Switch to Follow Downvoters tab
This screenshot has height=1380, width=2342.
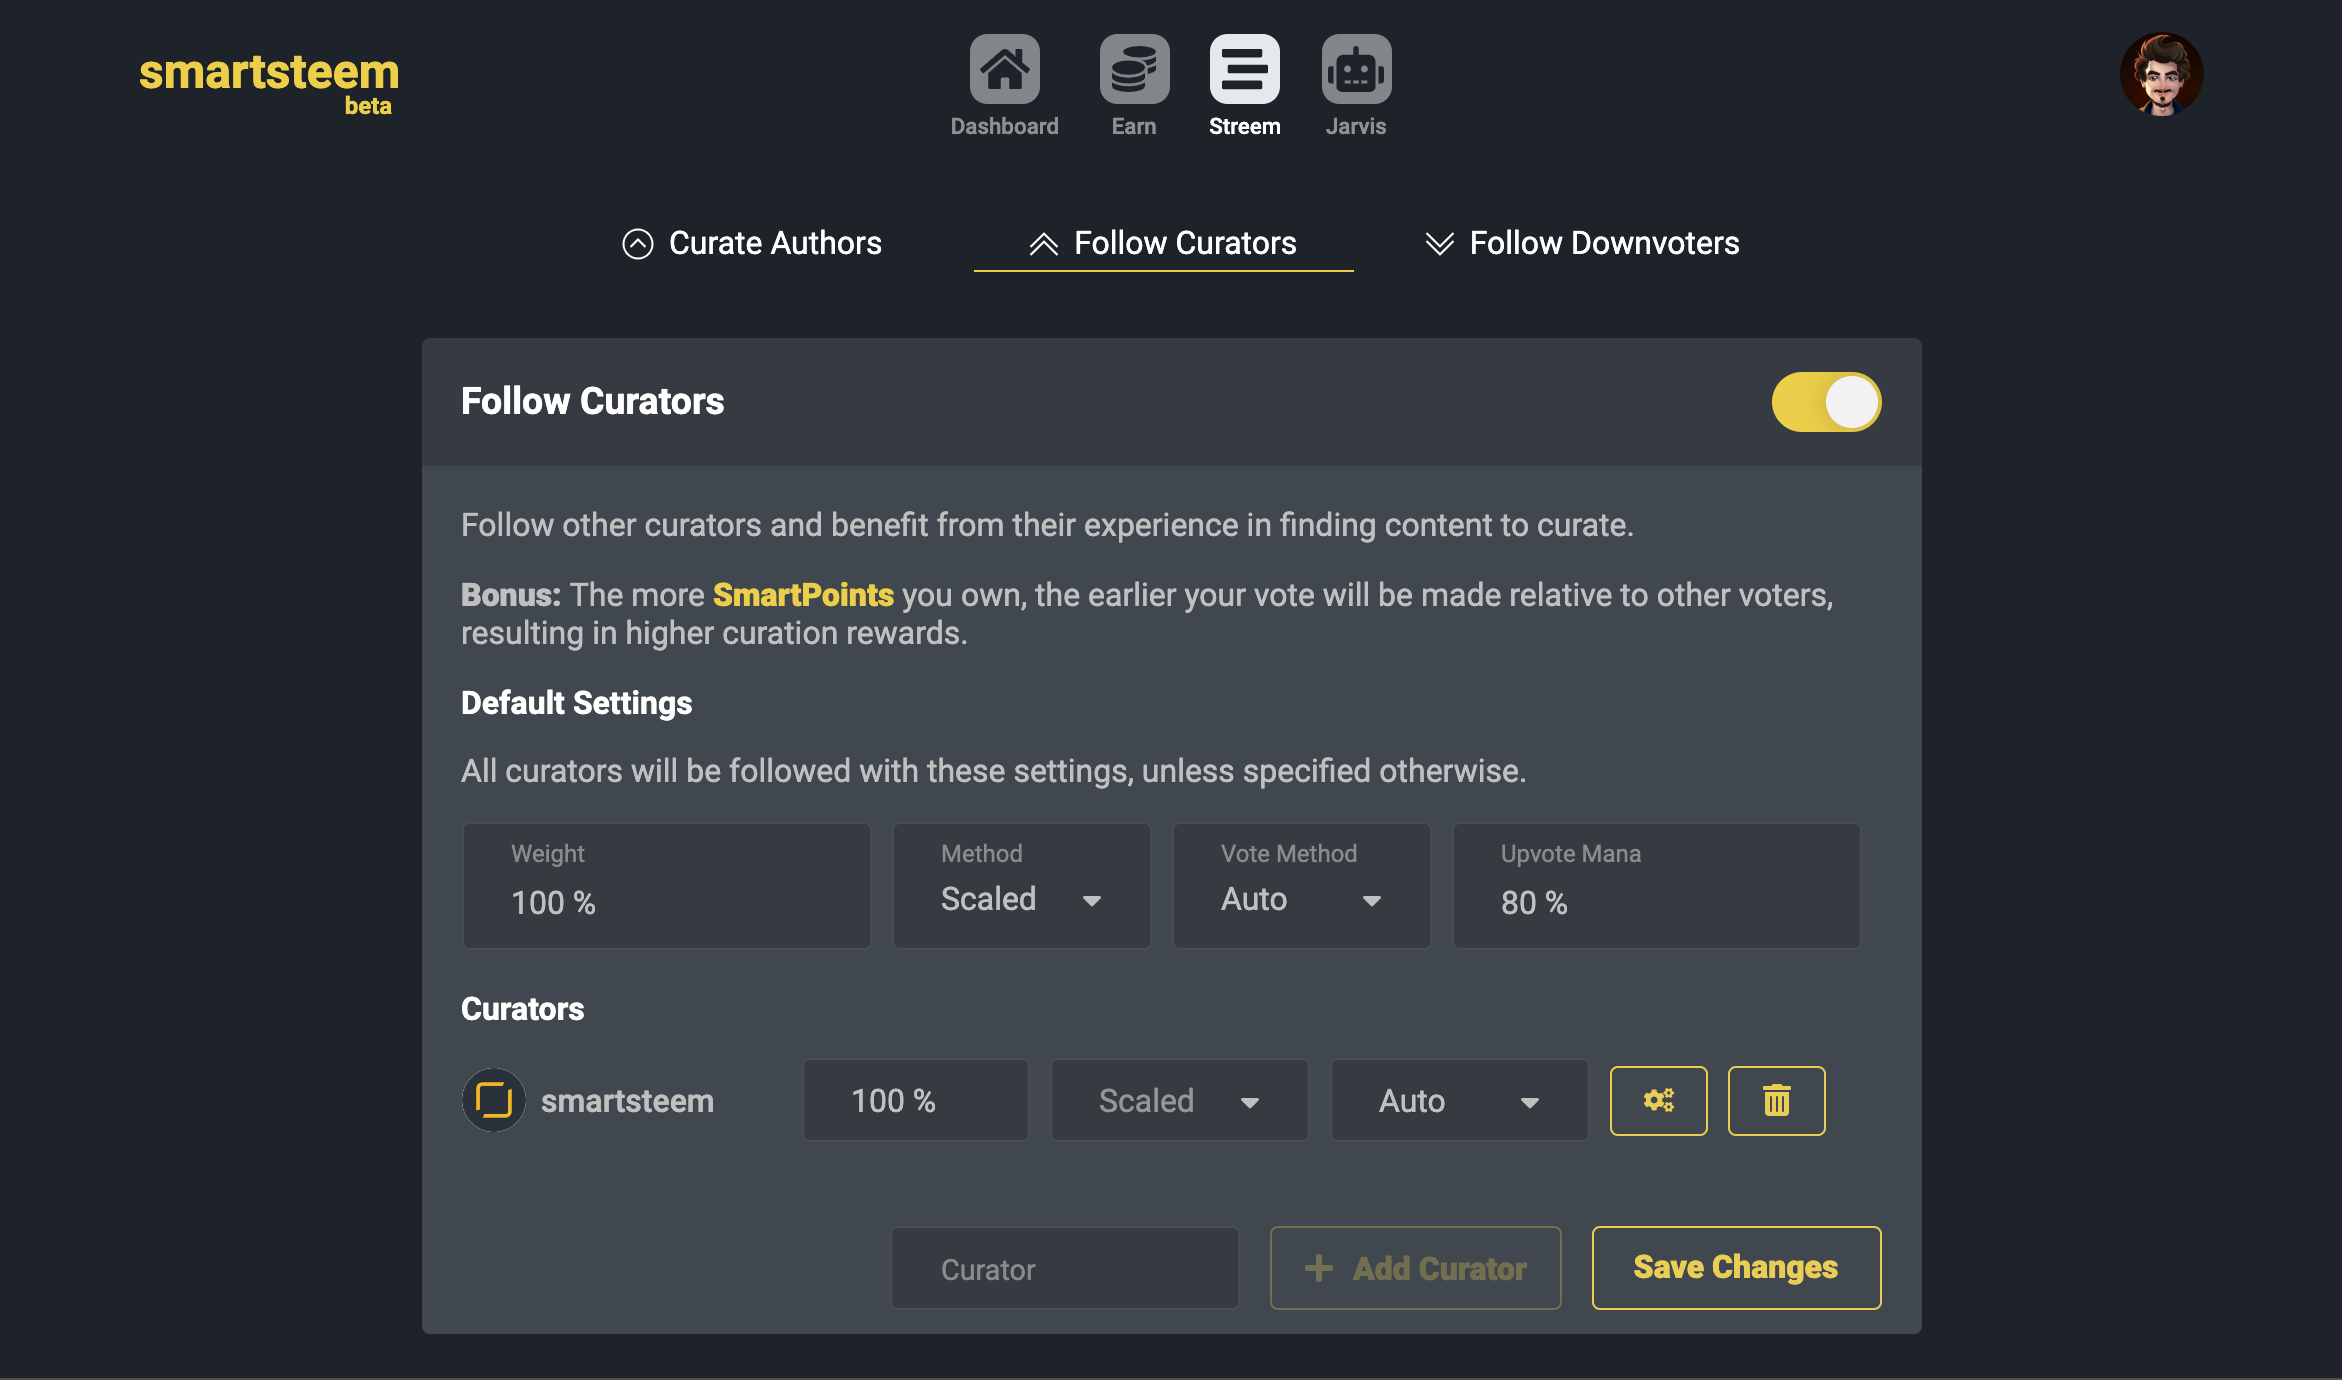(x=1582, y=243)
